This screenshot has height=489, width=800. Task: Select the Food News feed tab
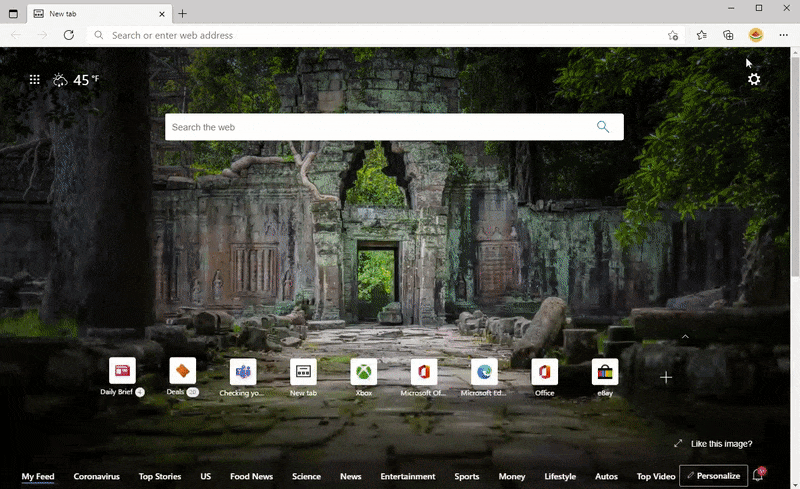[x=251, y=476]
